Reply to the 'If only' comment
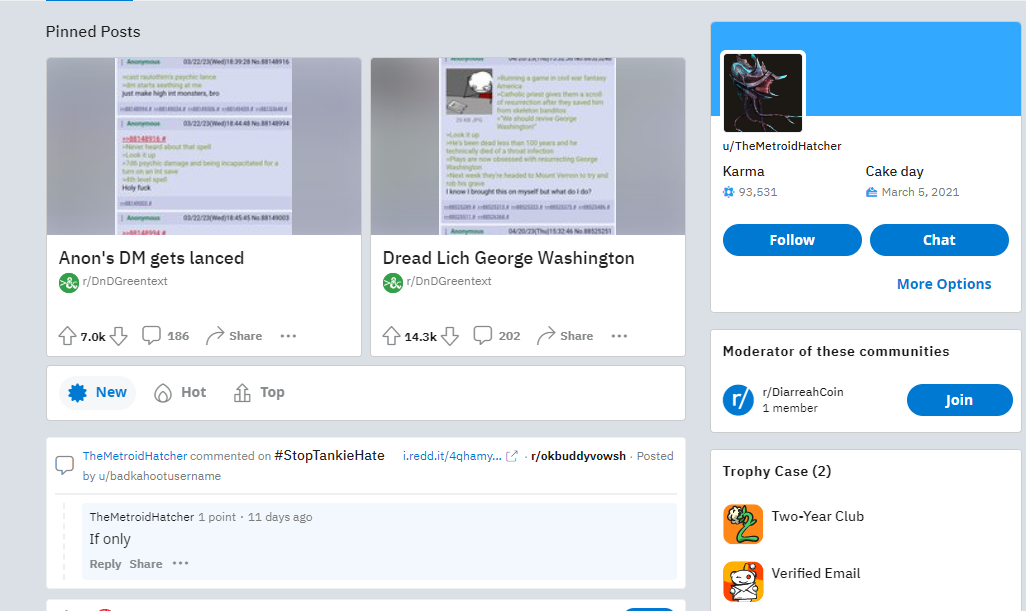The height and width of the screenshot is (611, 1026). pyautogui.click(x=105, y=564)
